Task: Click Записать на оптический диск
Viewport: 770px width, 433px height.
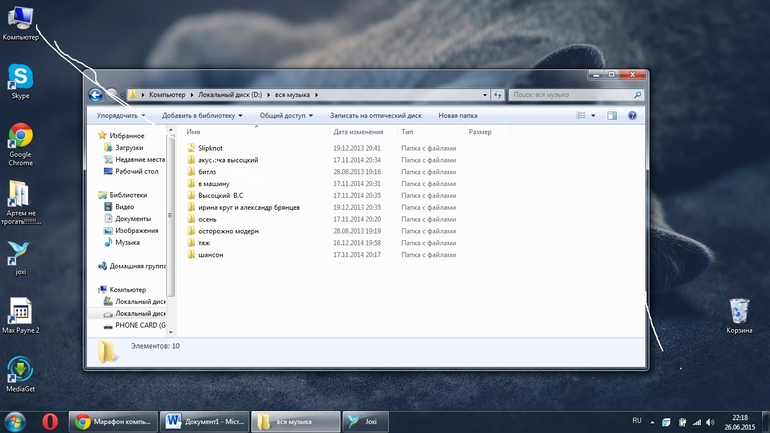Action: [x=375, y=116]
